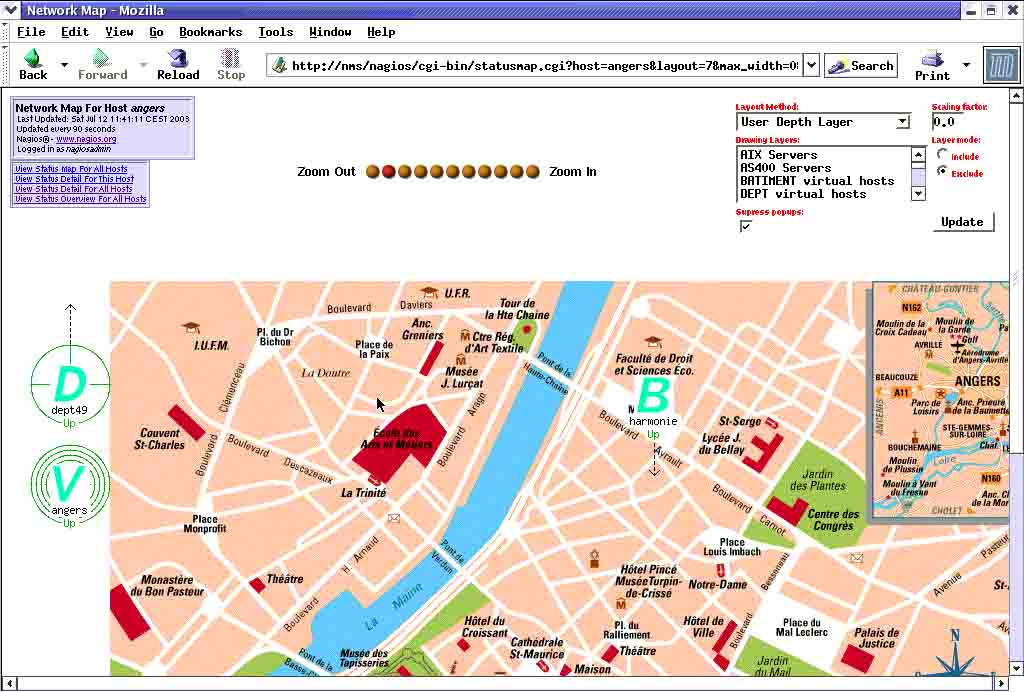Click the Search button
Viewport: 1024px width, 692px height.
(x=861, y=65)
